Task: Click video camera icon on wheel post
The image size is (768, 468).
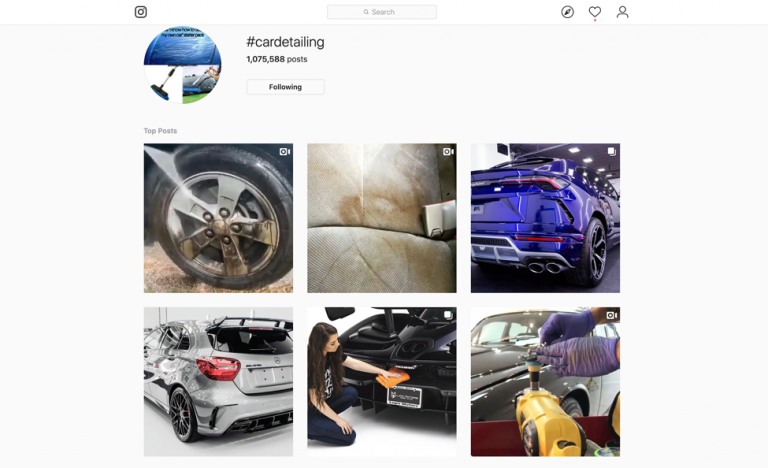Action: point(285,152)
